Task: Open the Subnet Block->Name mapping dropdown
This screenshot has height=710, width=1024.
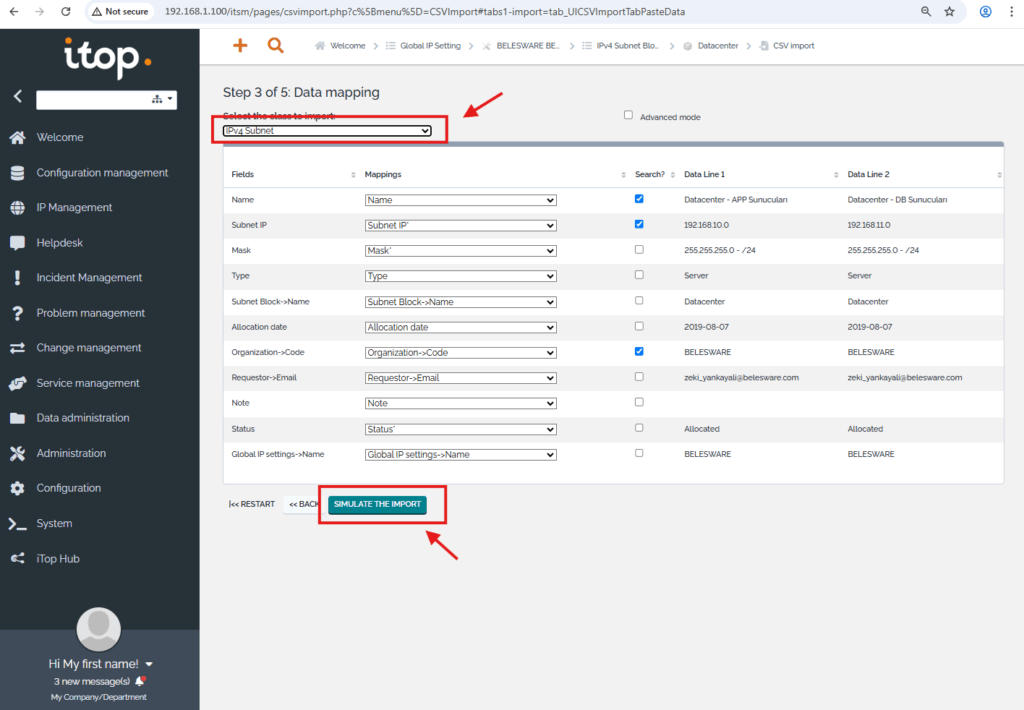Action: click(460, 301)
